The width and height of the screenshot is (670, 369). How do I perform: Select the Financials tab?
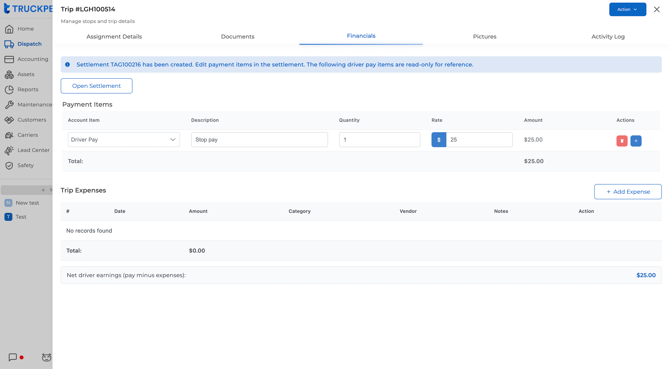tap(361, 36)
